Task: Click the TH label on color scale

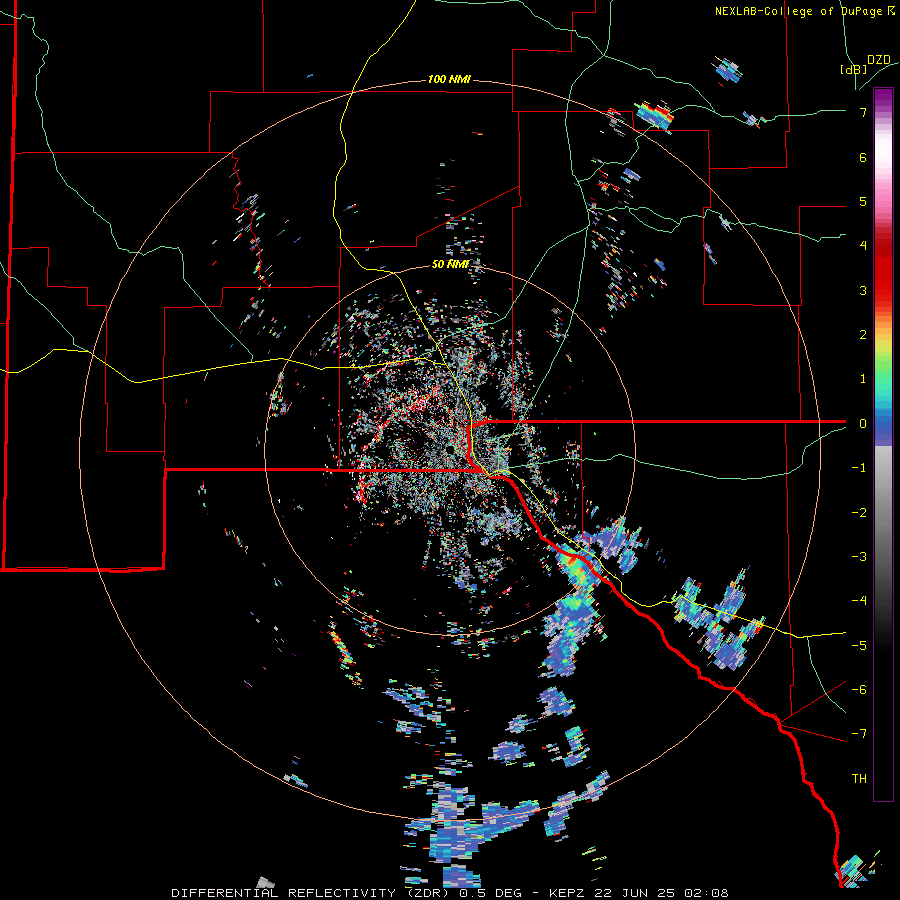Action: pyautogui.click(x=859, y=779)
